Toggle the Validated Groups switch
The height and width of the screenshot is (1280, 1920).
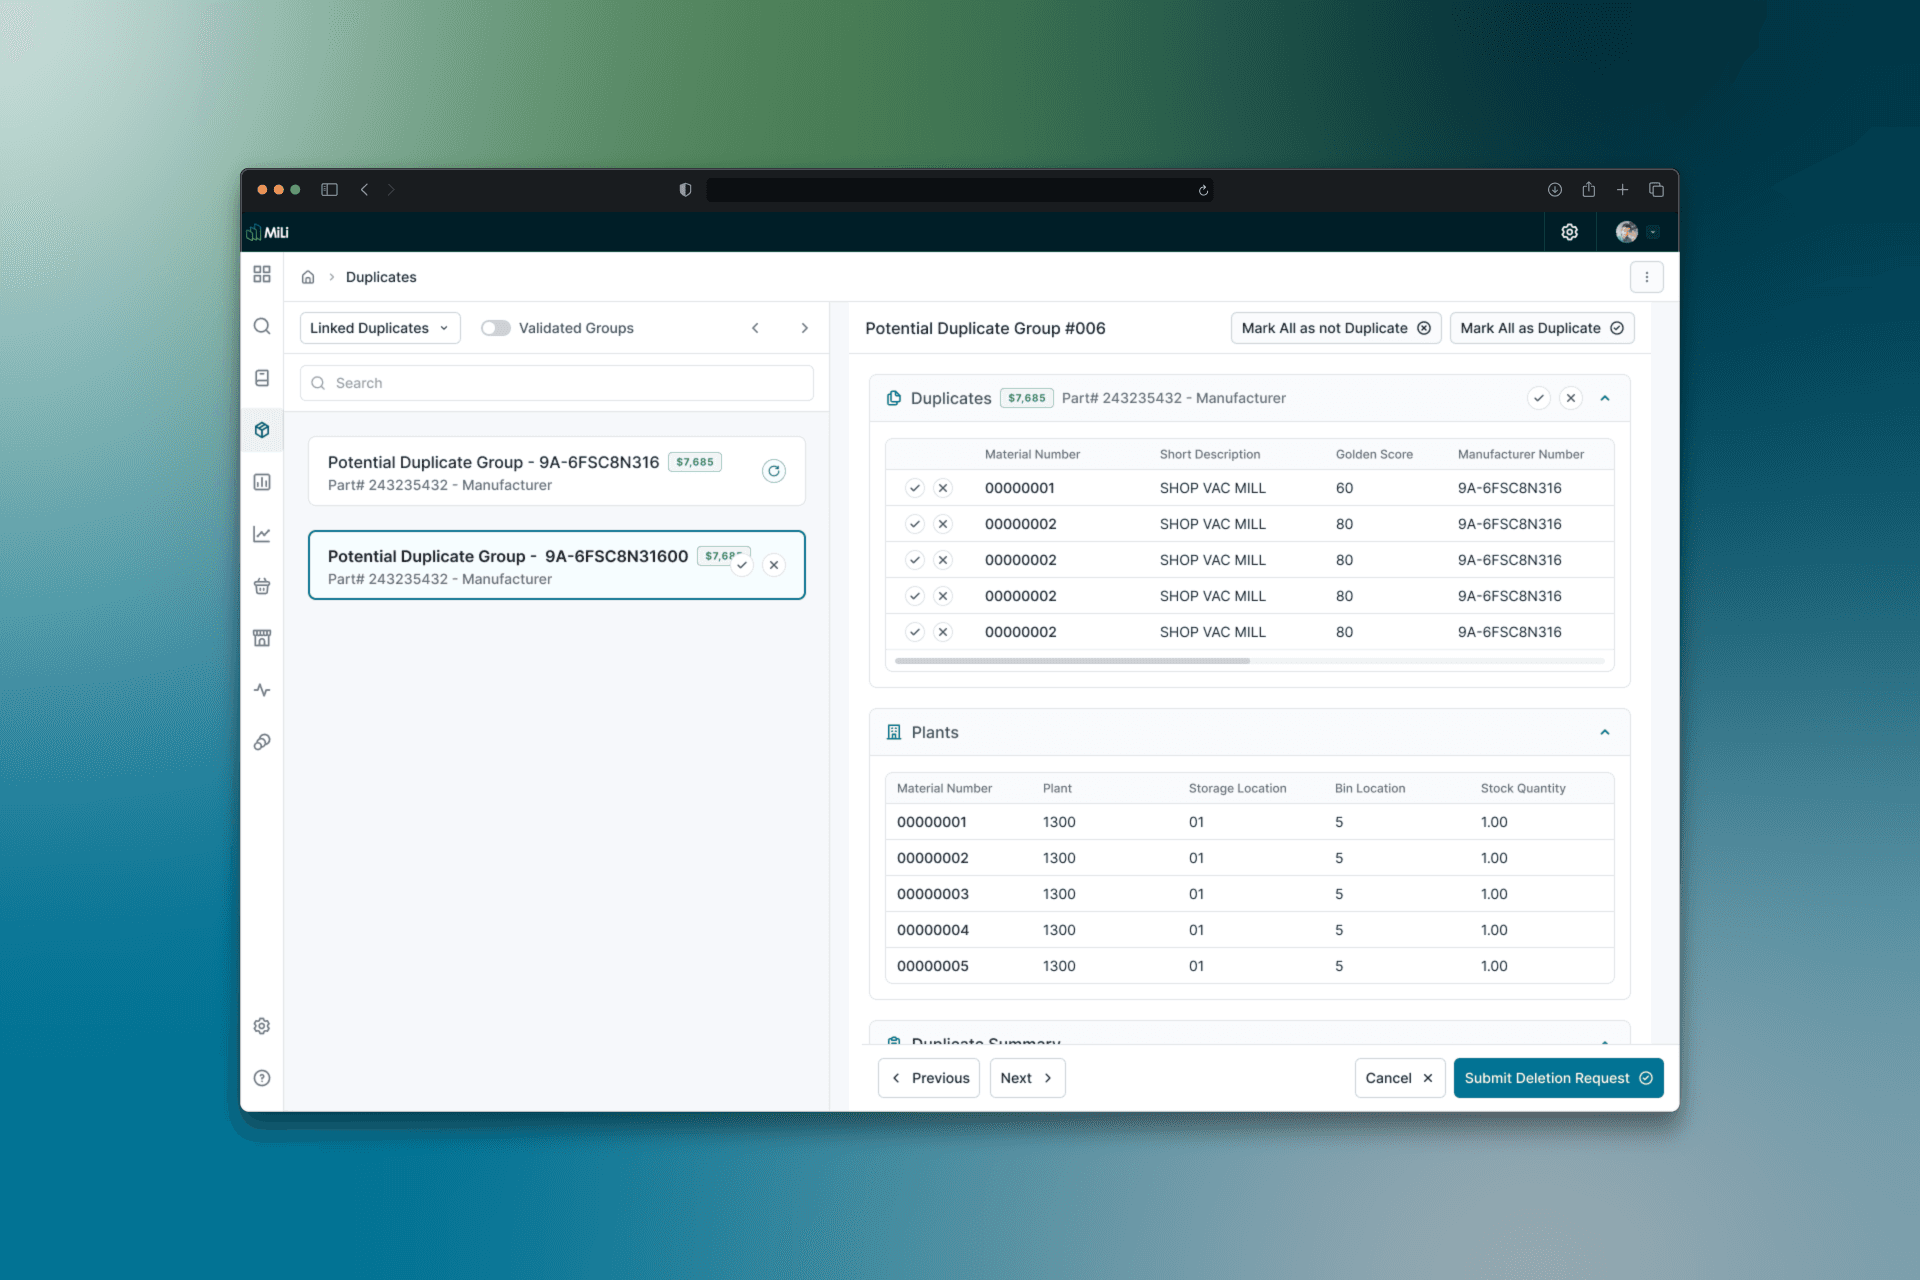click(495, 328)
